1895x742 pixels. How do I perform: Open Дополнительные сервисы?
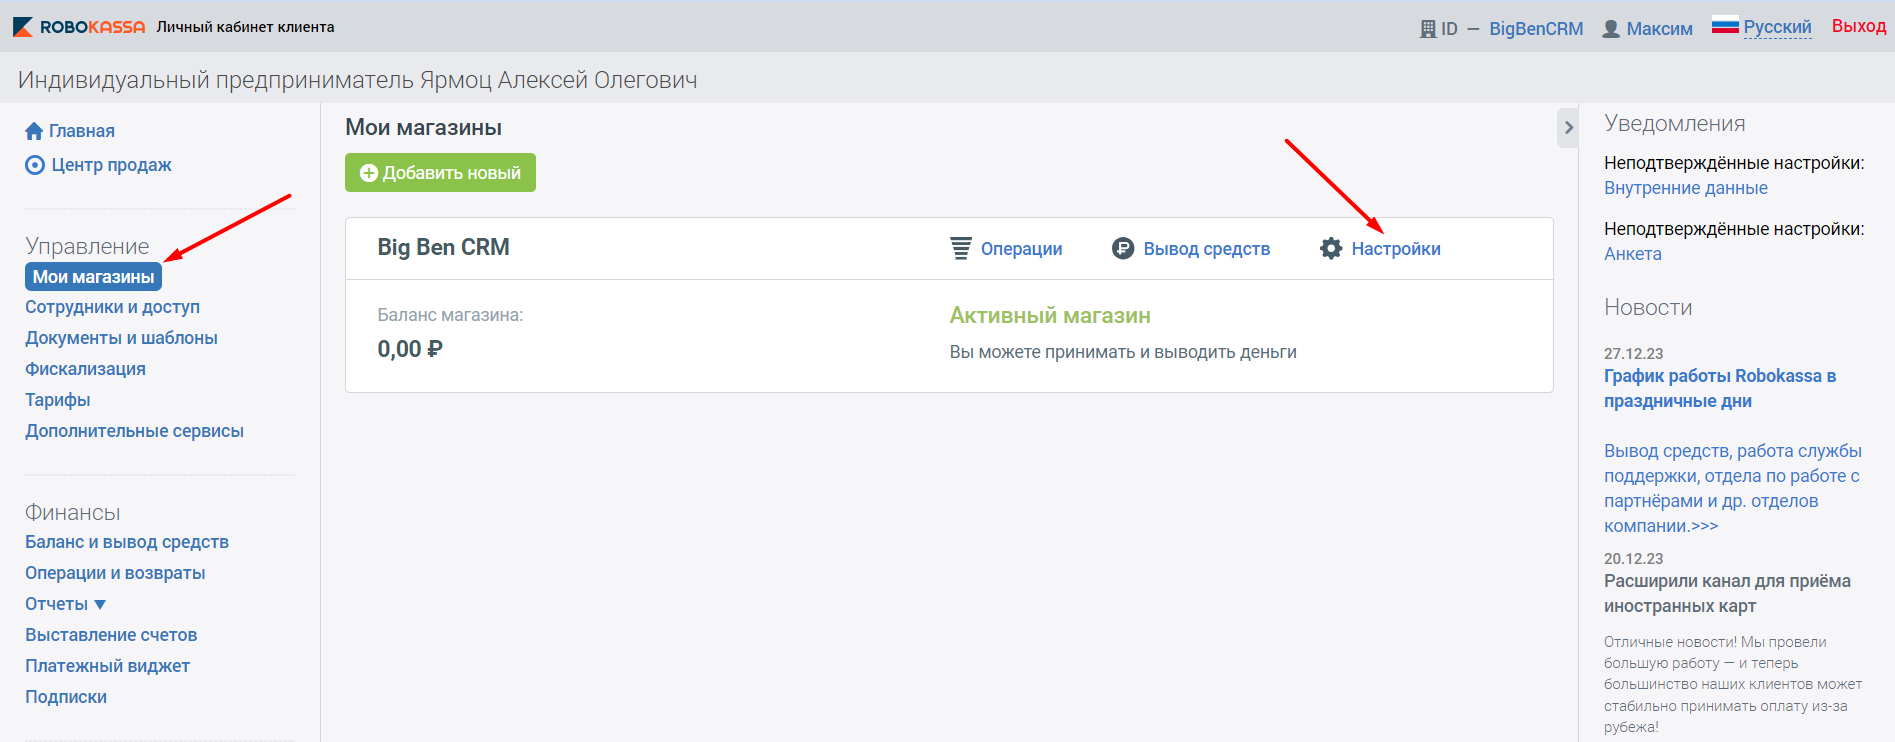coord(134,431)
